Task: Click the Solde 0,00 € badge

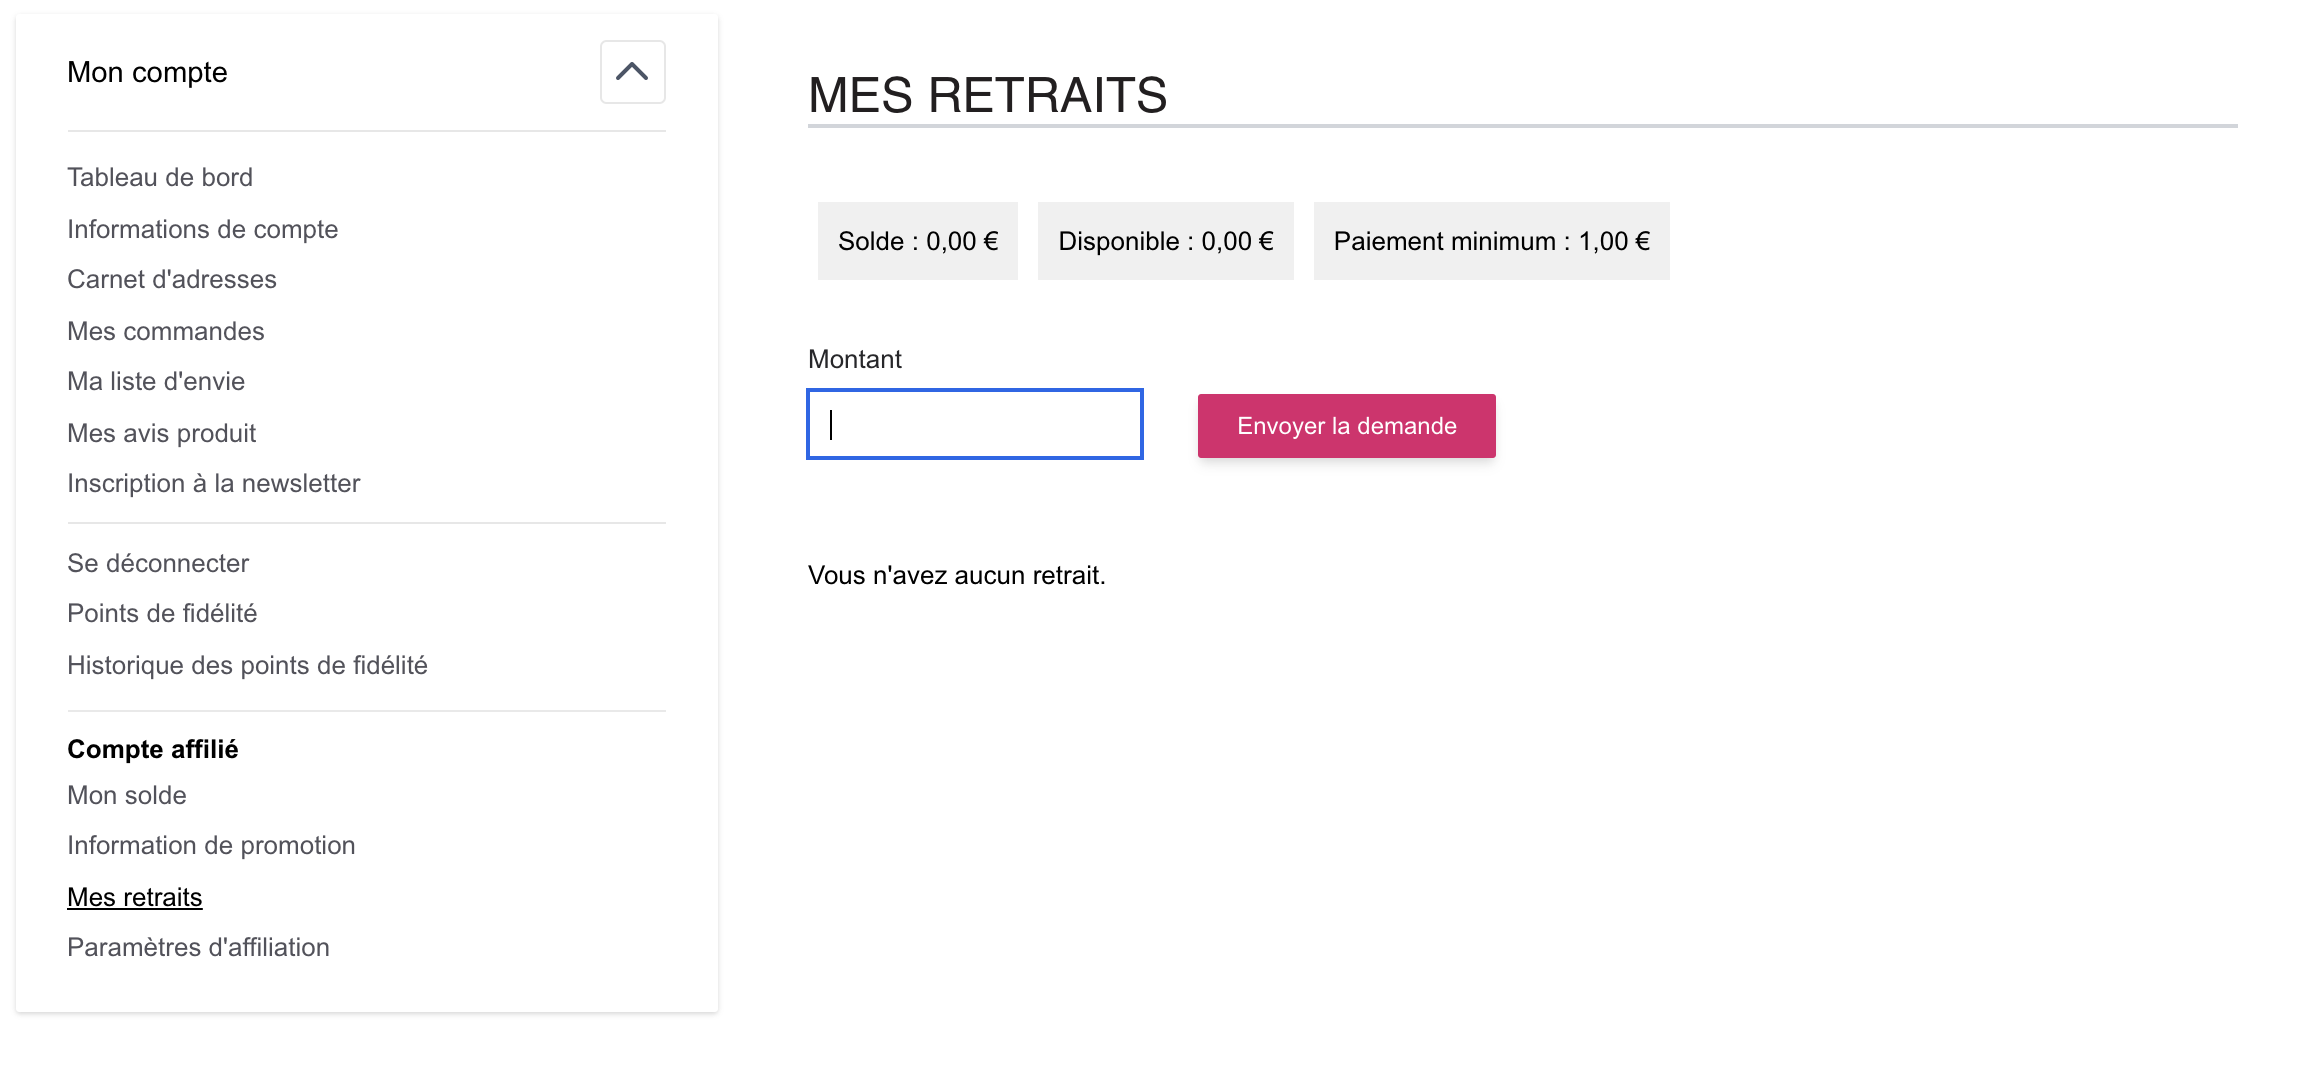Action: (918, 241)
